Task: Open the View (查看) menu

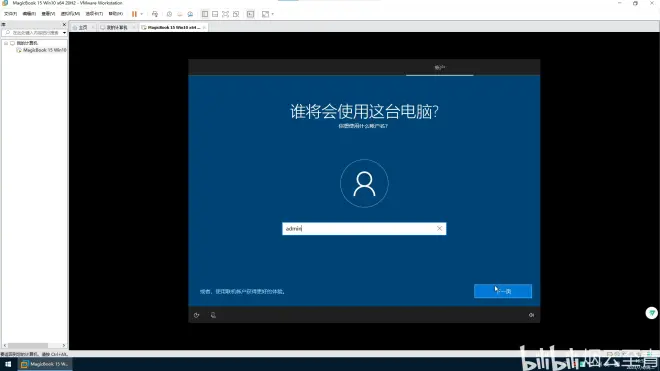Action: (48, 14)
